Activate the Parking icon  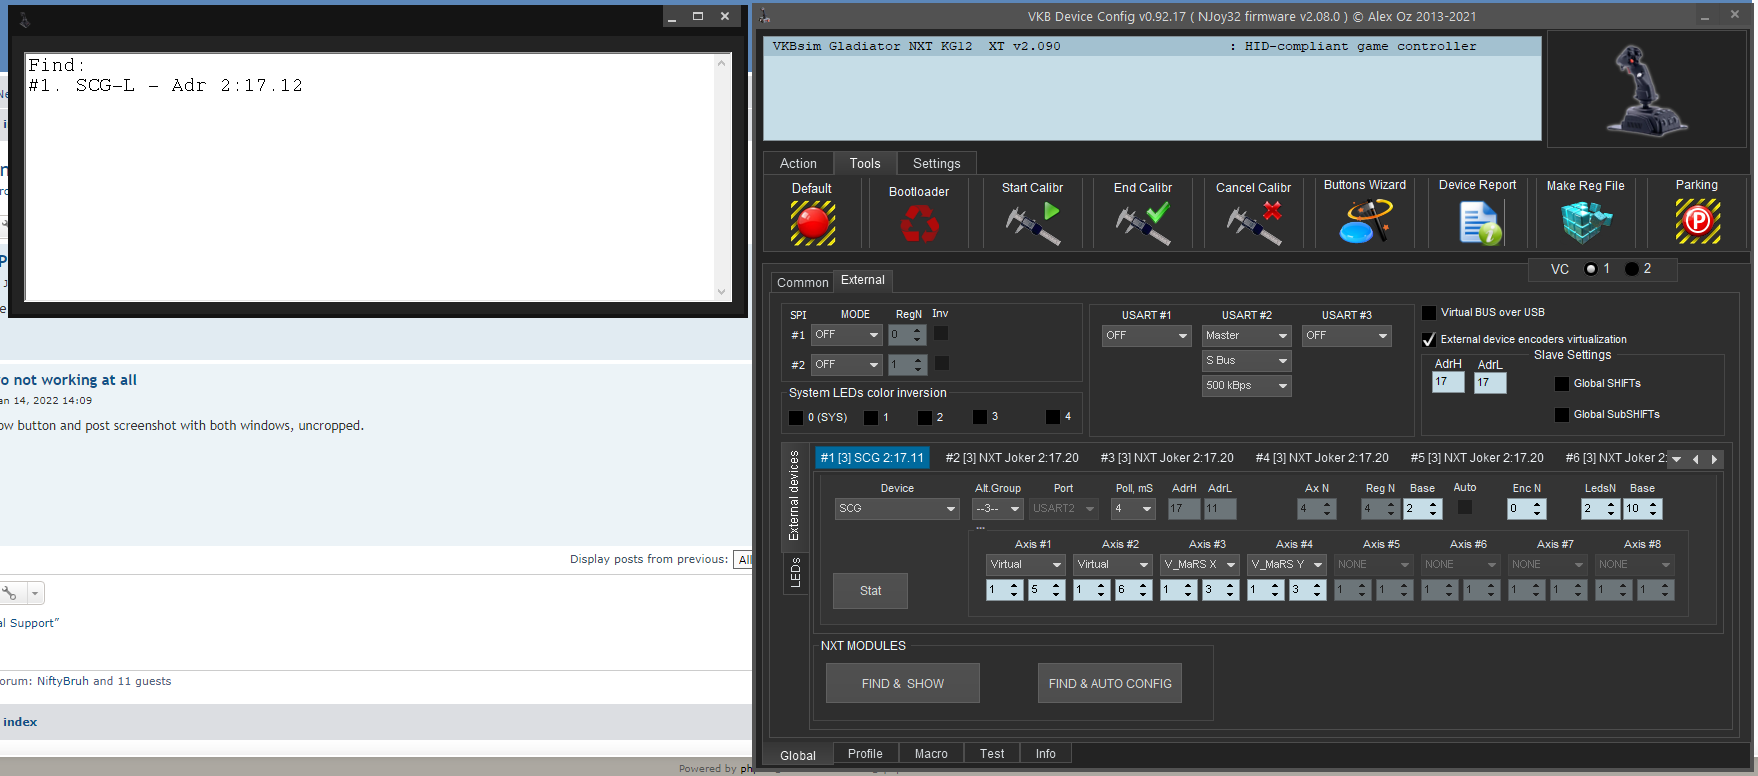pyautogui.click(x=1697, y=221)
